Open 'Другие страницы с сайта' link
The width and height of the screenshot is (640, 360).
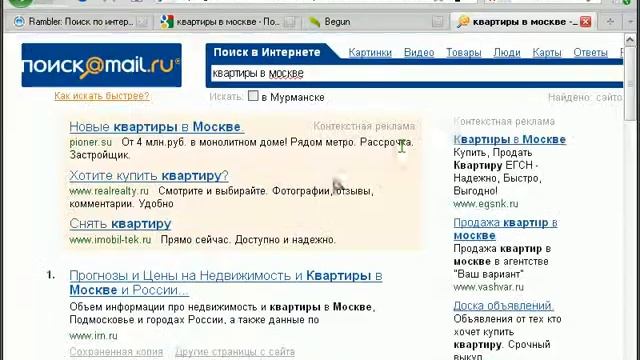(235, 351)
